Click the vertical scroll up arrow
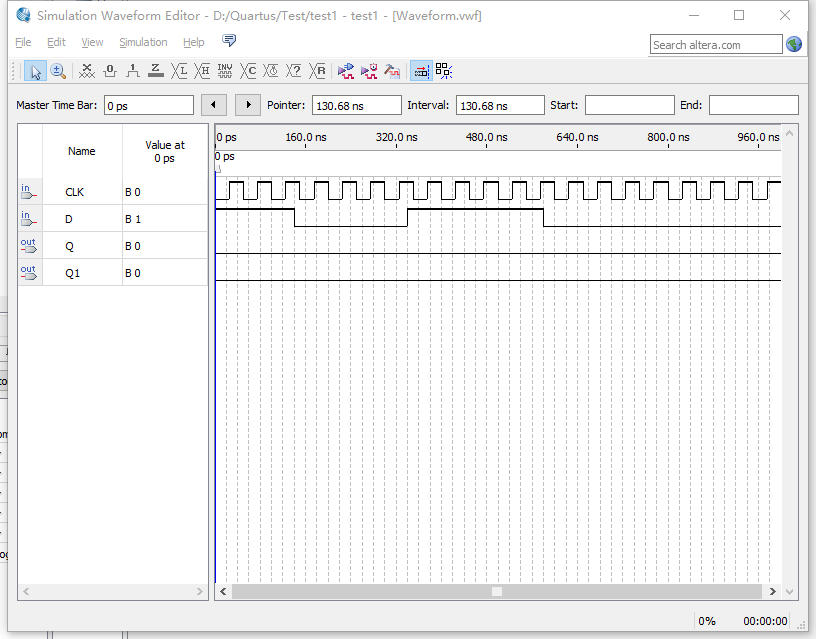Image resolution: width=816 pixels, height=639 pixels. (x=789, y=134)
